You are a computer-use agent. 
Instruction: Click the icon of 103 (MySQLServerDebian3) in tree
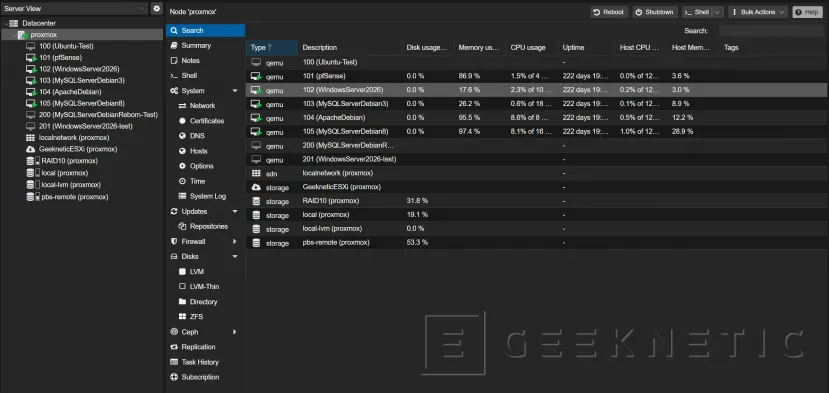pyautogui.click(x=31, y=81)
